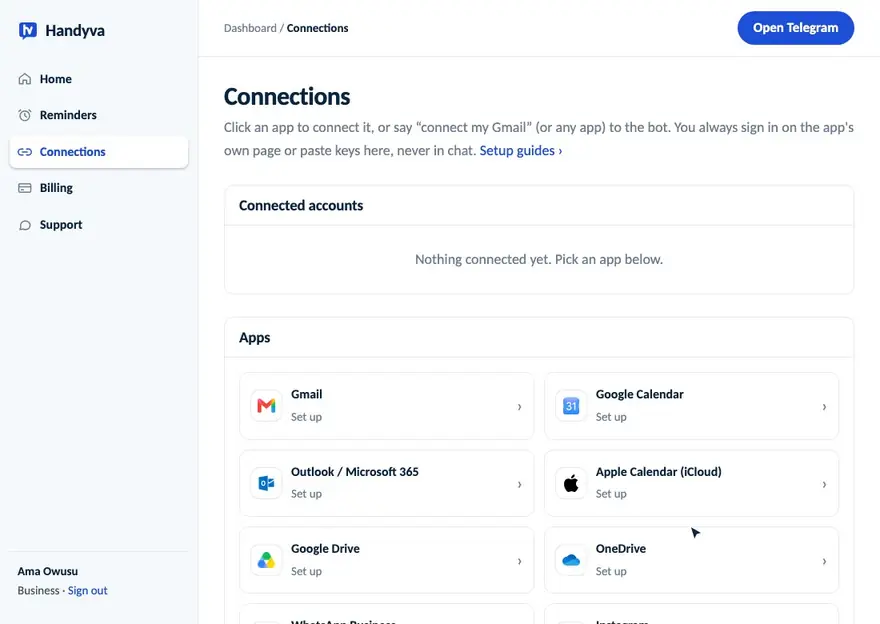The height and width of the screenshot is (624, 880).
Task: Select Connections label in the sidebar
Action: [72, 152]
